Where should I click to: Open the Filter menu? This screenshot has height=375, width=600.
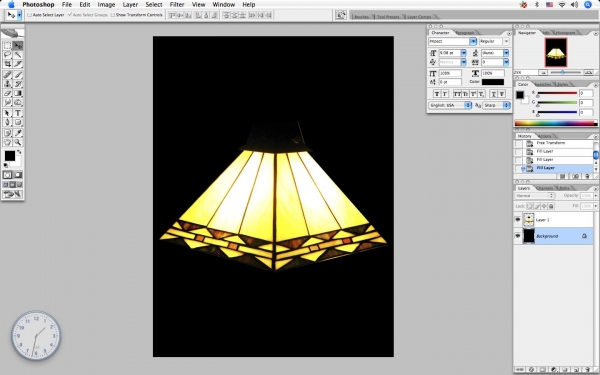[x=177, y=5]
